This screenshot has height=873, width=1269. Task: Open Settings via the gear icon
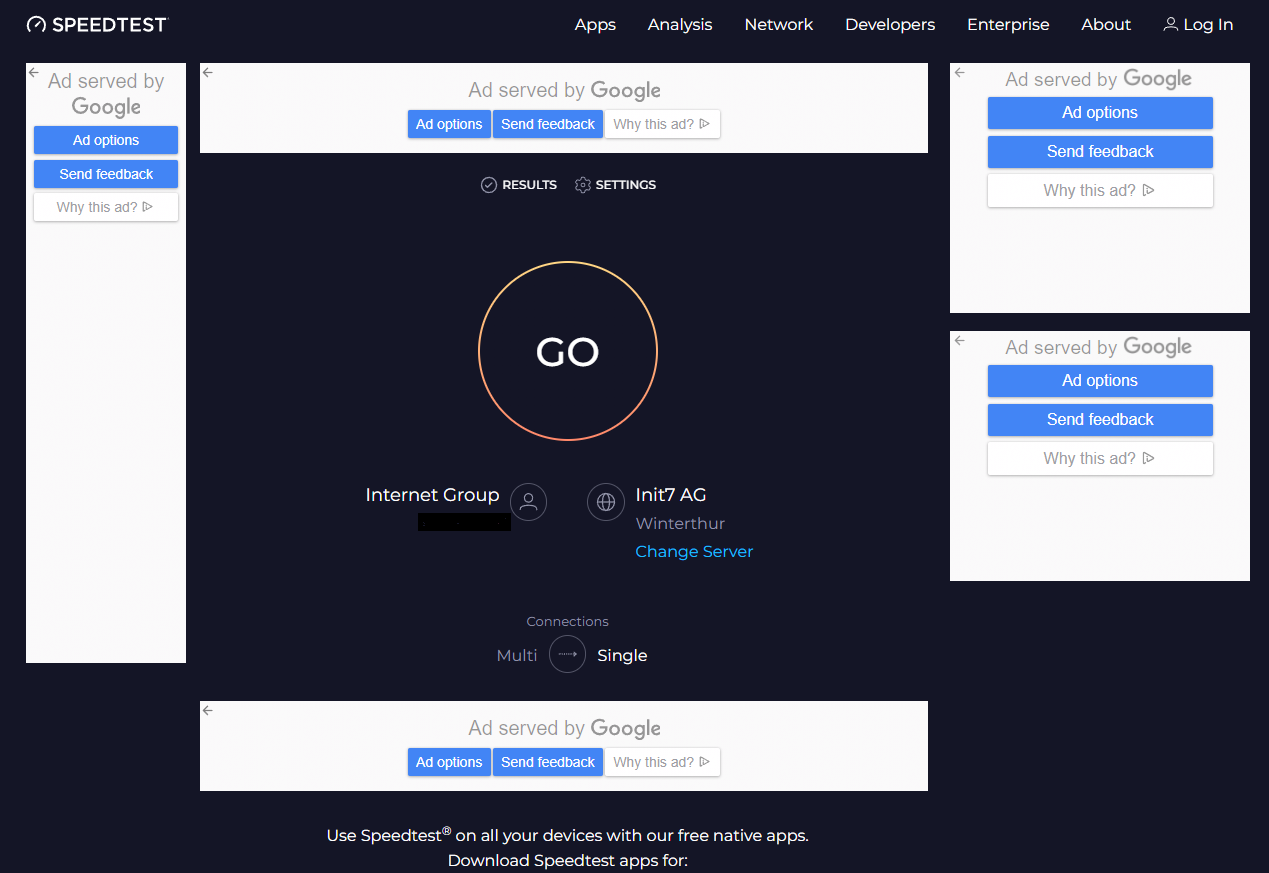click(583, 185)
